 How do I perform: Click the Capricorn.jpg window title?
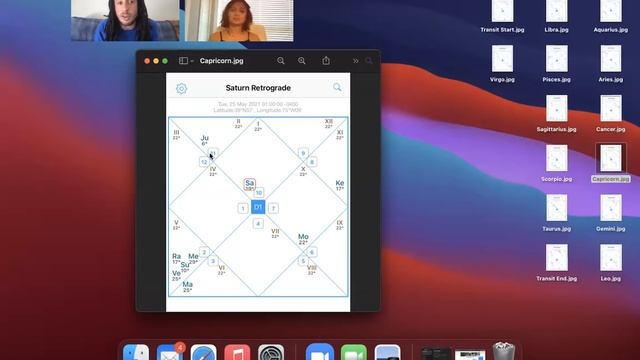(x=222, y=61)
